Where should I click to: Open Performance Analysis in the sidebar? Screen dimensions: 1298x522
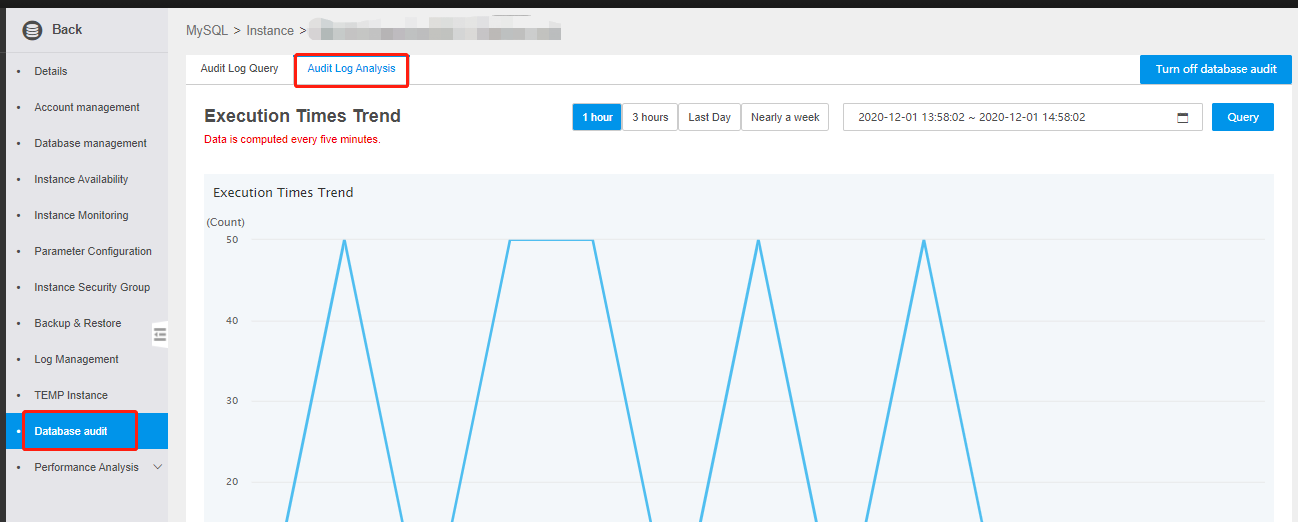(87, 467)
